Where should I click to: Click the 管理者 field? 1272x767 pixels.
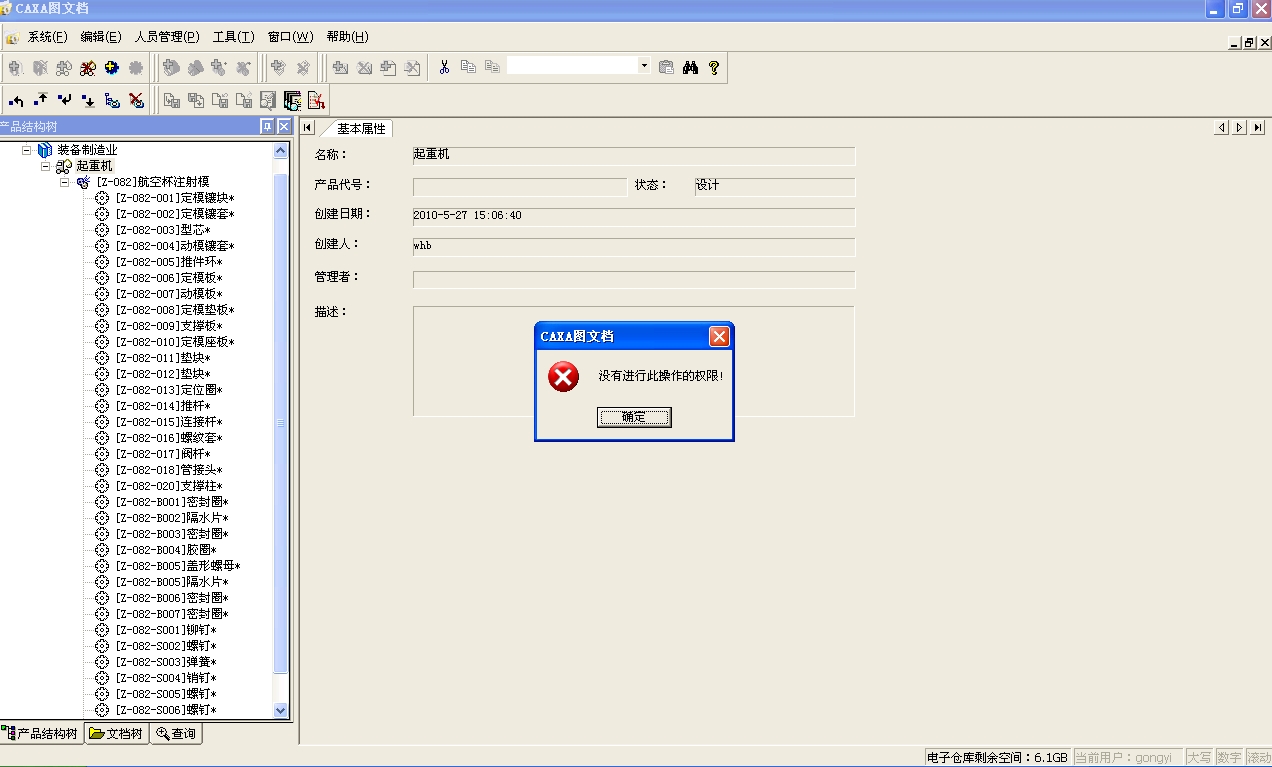click(x=634, y=279)
